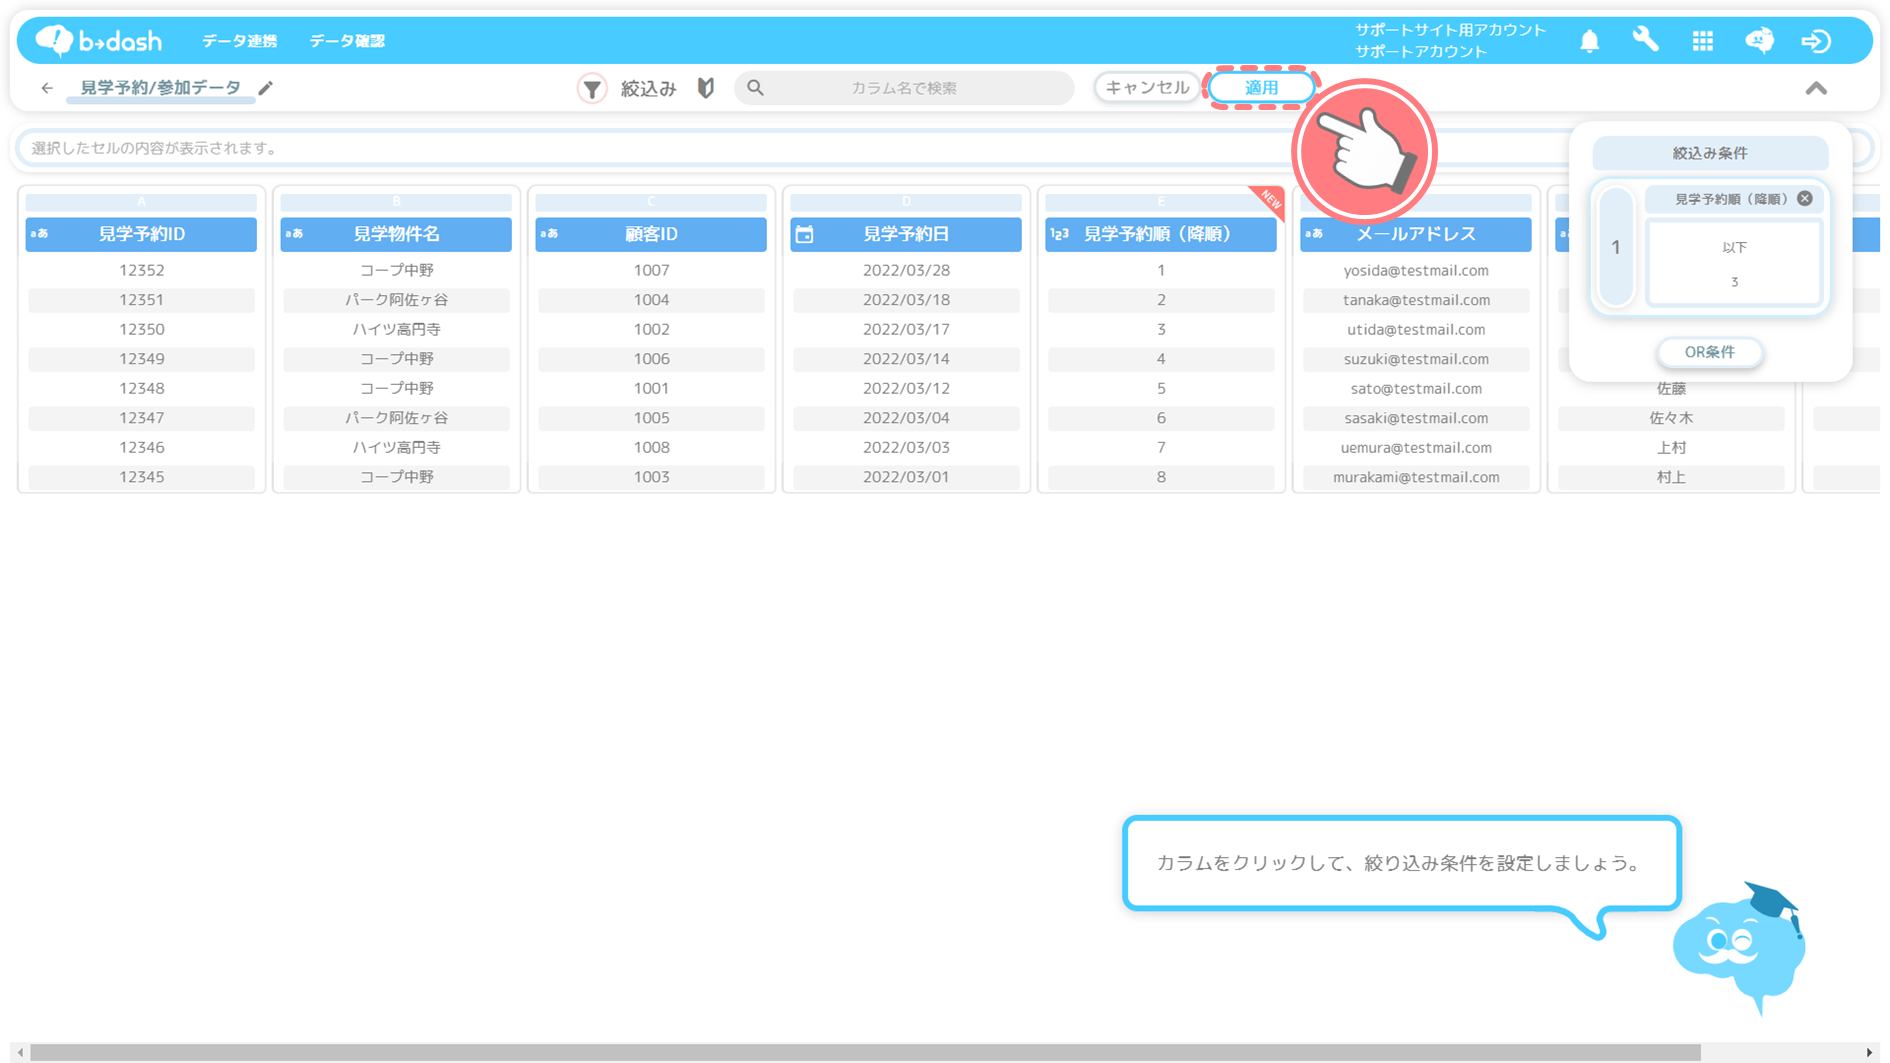The width and height of the screenshot is (1890, 1063).
Task: Remove the 見学予約順 filter condition
Action: pos(1804,199)
